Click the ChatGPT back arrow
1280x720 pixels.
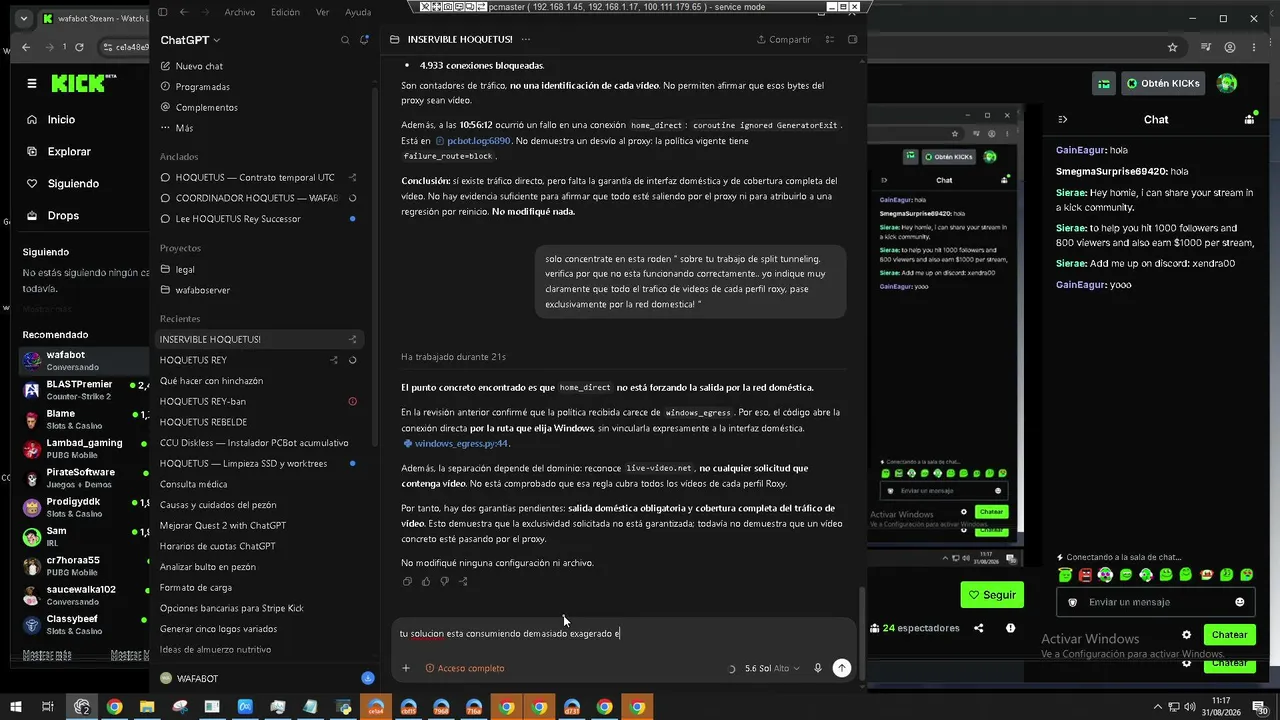pos(184,12)
